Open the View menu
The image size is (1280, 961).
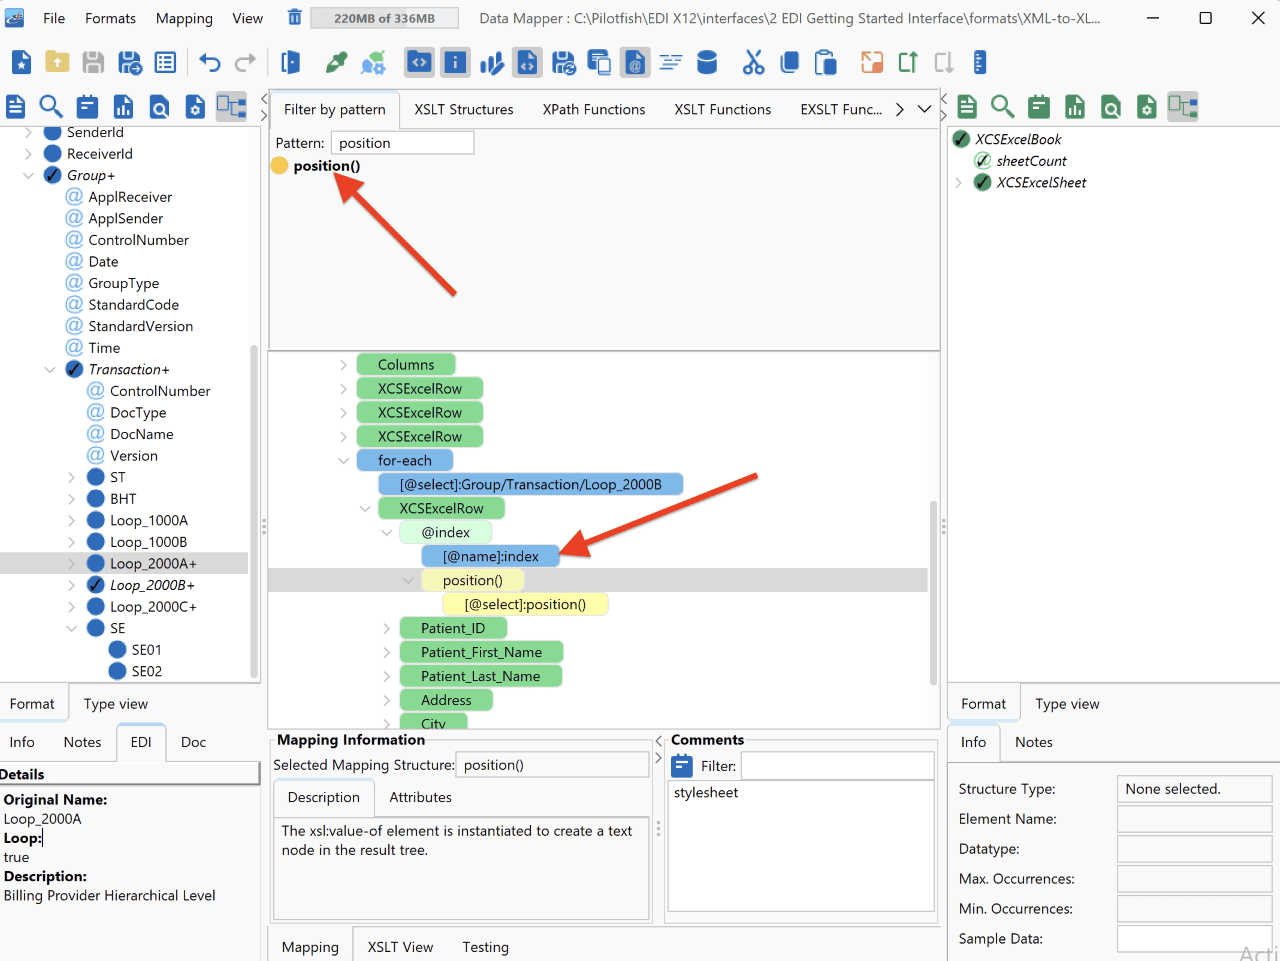click(247, 18)
